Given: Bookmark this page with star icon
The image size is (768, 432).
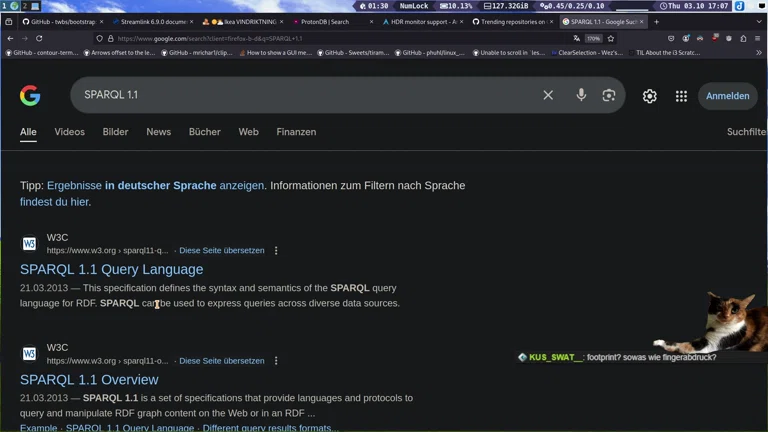Looking at the screenshot, I should tap(611, 38).
